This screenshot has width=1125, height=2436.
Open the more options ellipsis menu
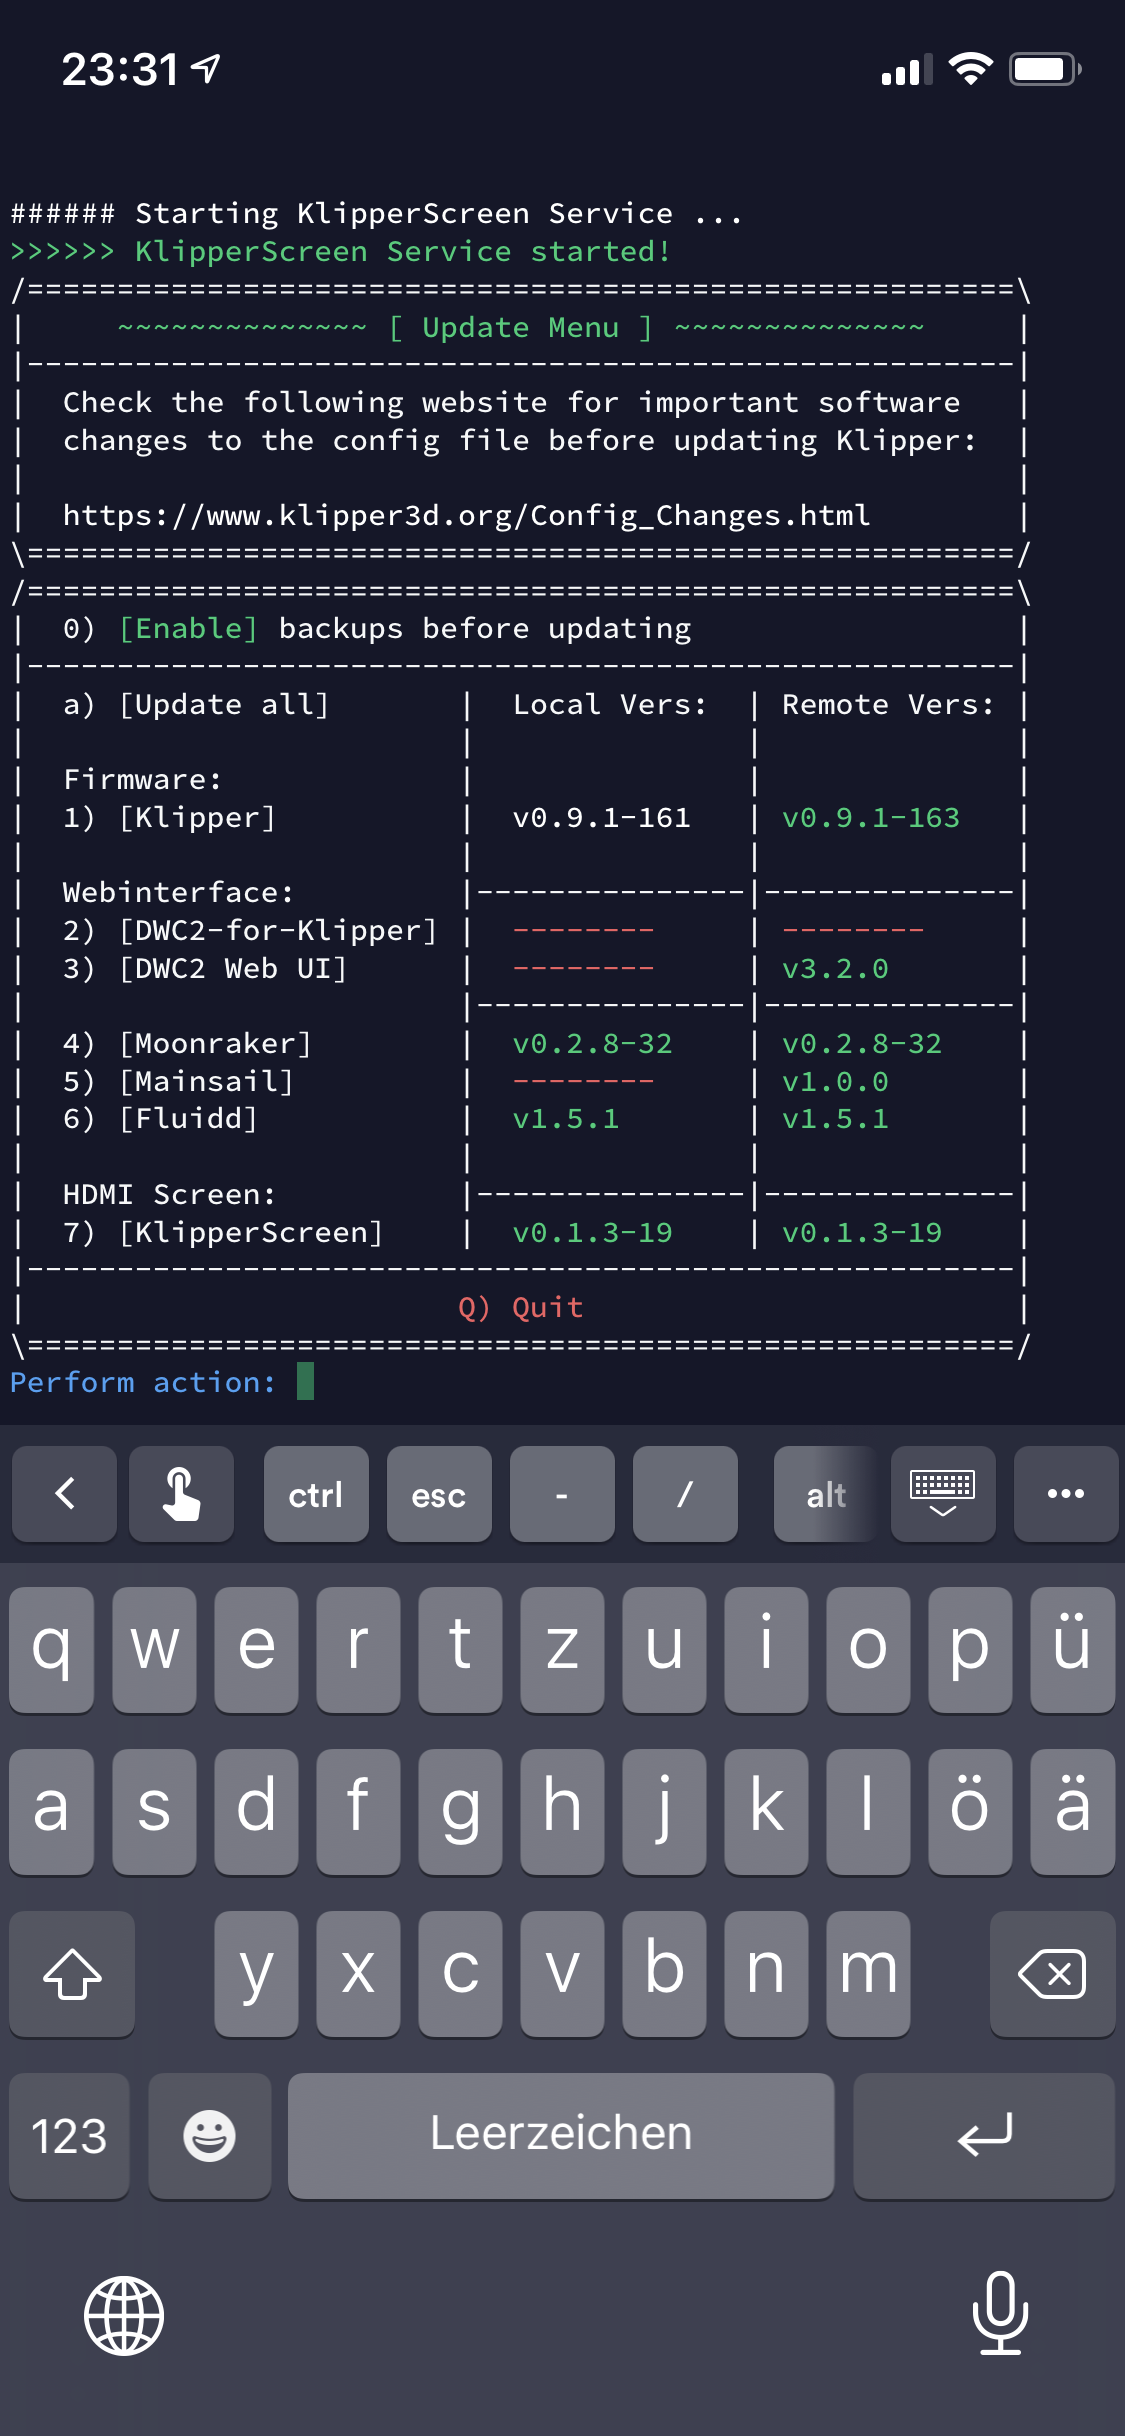[1066, 1494]
